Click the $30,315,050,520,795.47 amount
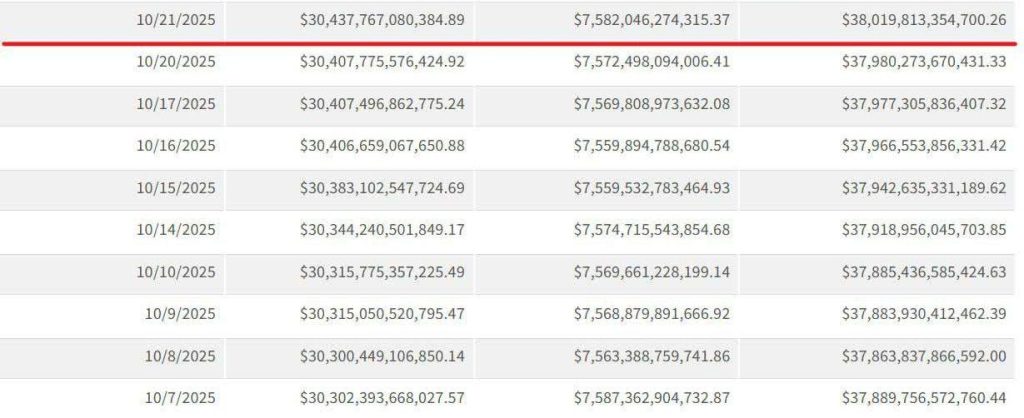Screen dimensions: 1024x418 pos(382,313)
